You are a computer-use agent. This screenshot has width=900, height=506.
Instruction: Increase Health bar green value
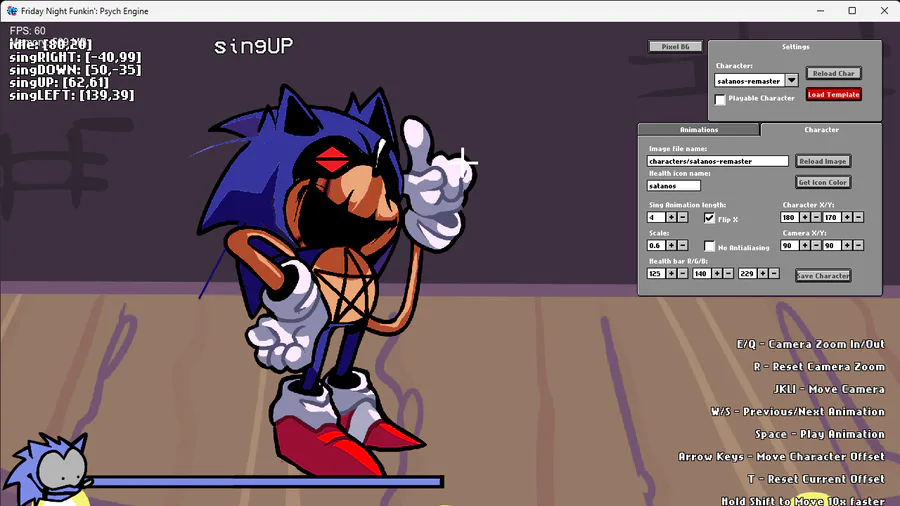pyautogui.click(x=717, y=274)
